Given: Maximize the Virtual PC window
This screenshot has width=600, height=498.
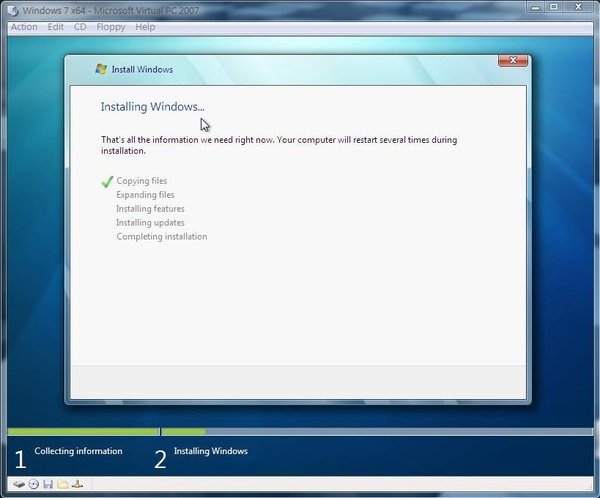Looking at the screenshot, I should click(x=553, y=7).
